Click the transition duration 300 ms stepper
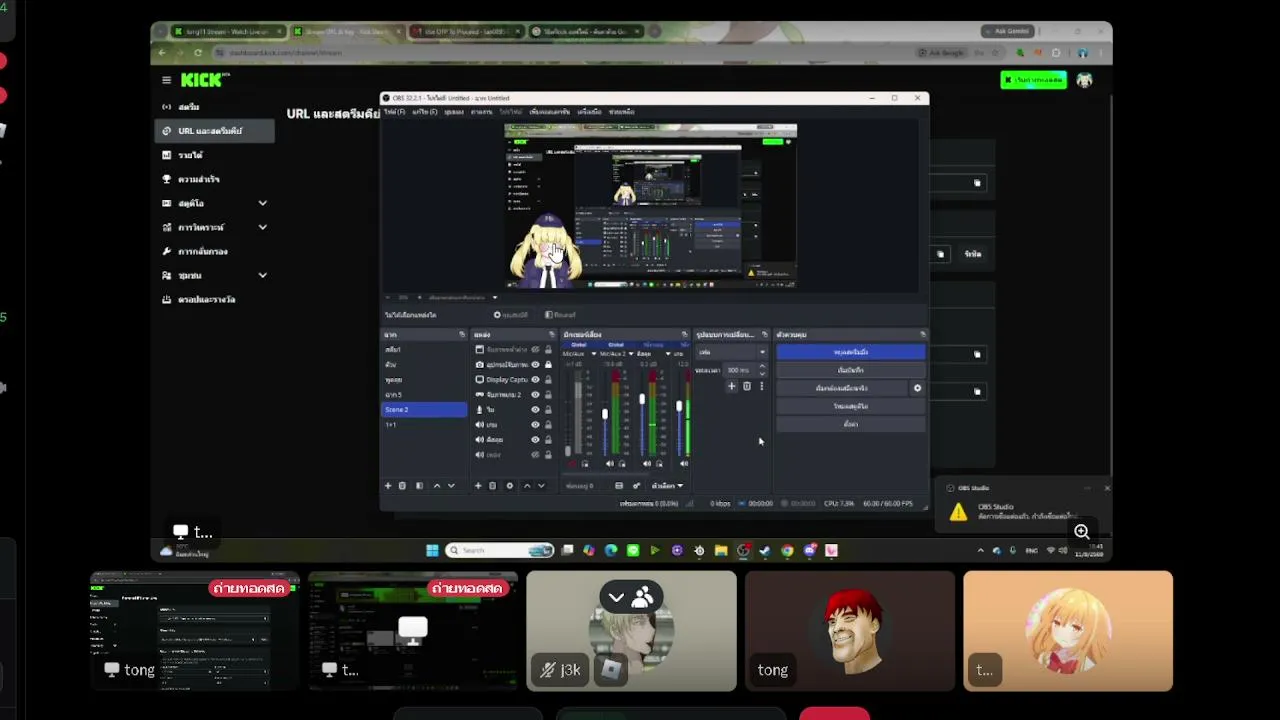 click(x=762, y=370)
